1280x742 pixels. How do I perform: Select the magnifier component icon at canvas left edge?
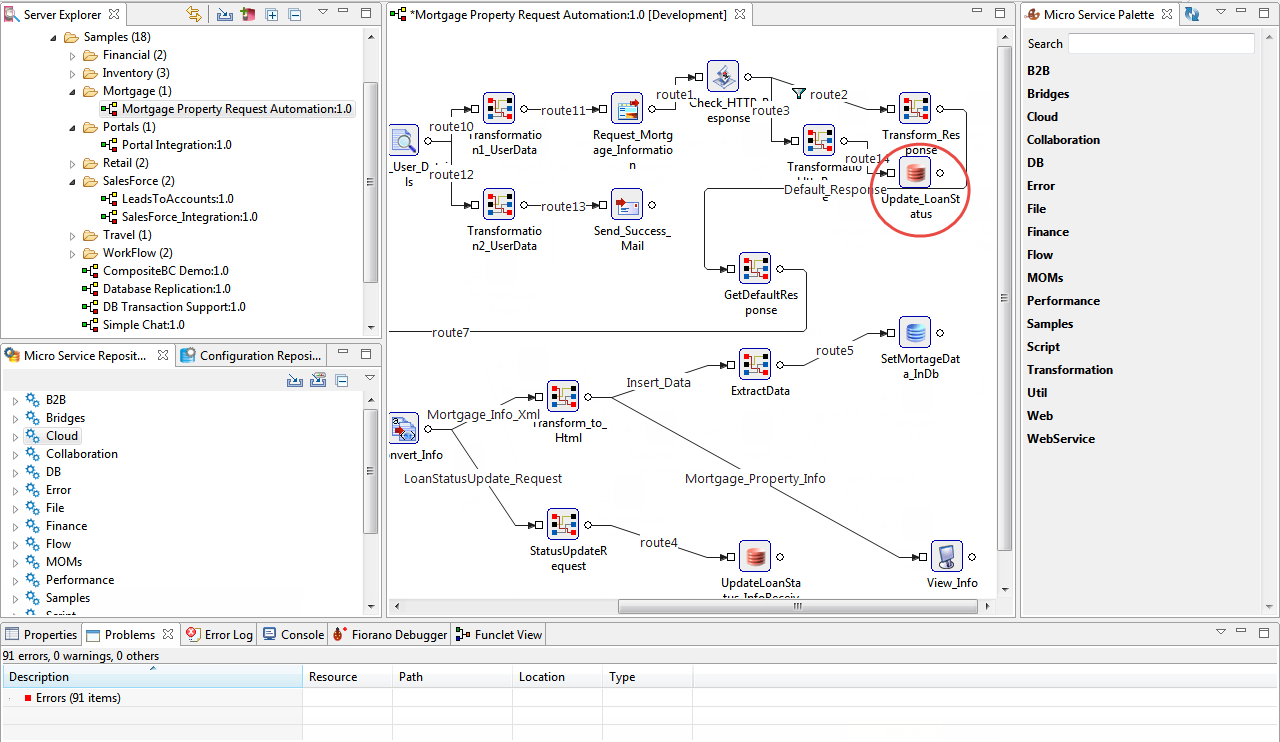coord(403,140)
